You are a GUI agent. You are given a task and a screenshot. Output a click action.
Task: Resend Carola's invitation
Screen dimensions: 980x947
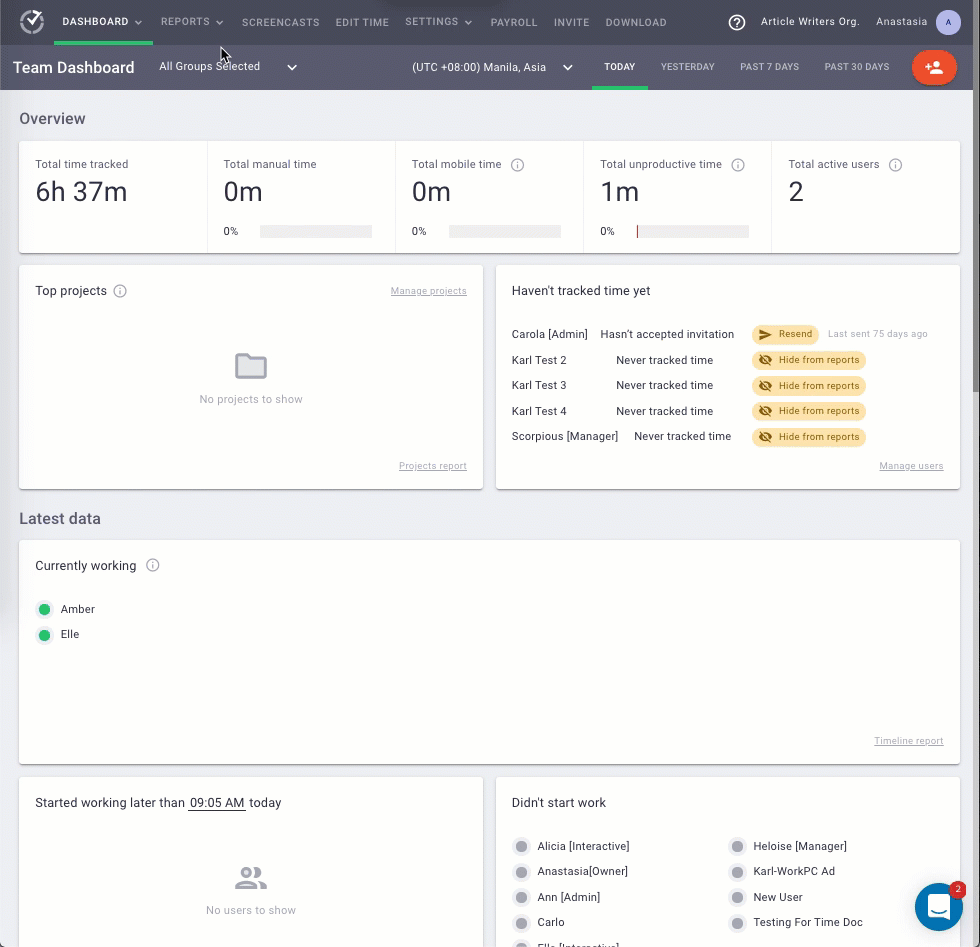784,334
